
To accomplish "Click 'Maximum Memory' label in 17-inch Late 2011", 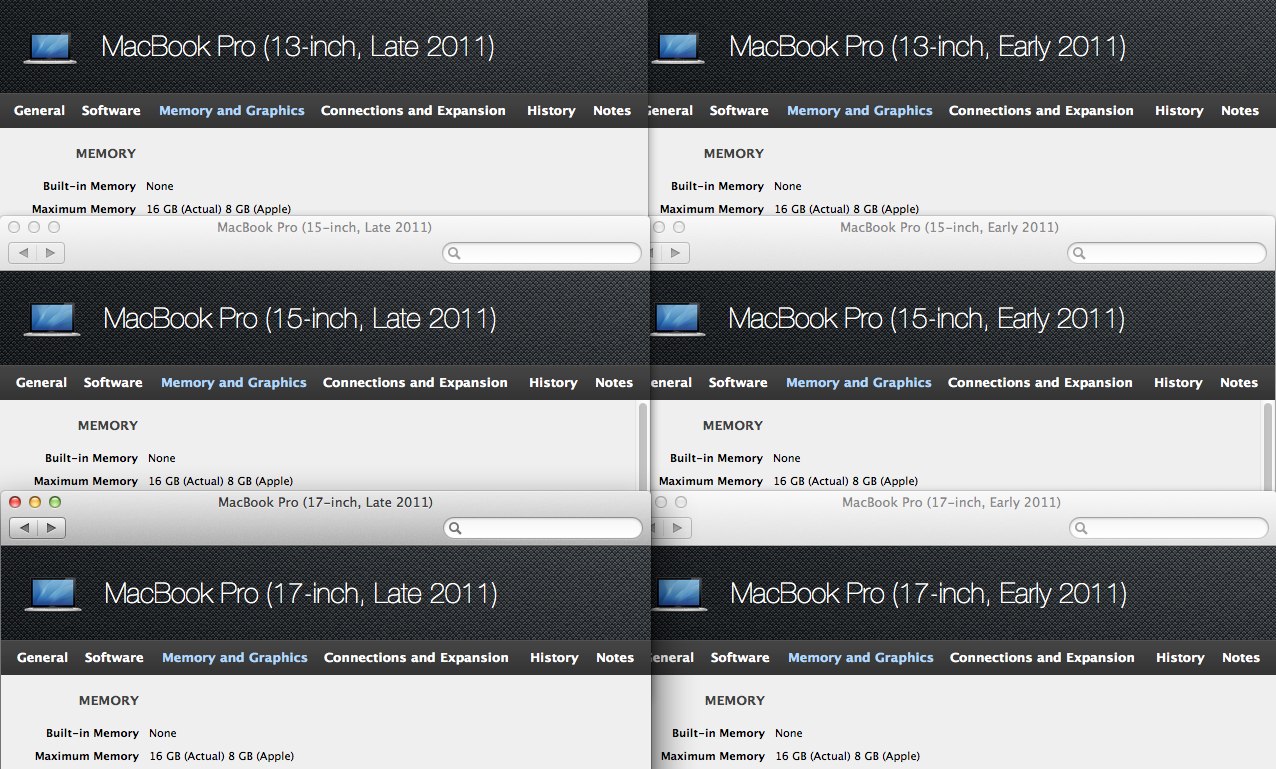I will click(87, 757).
